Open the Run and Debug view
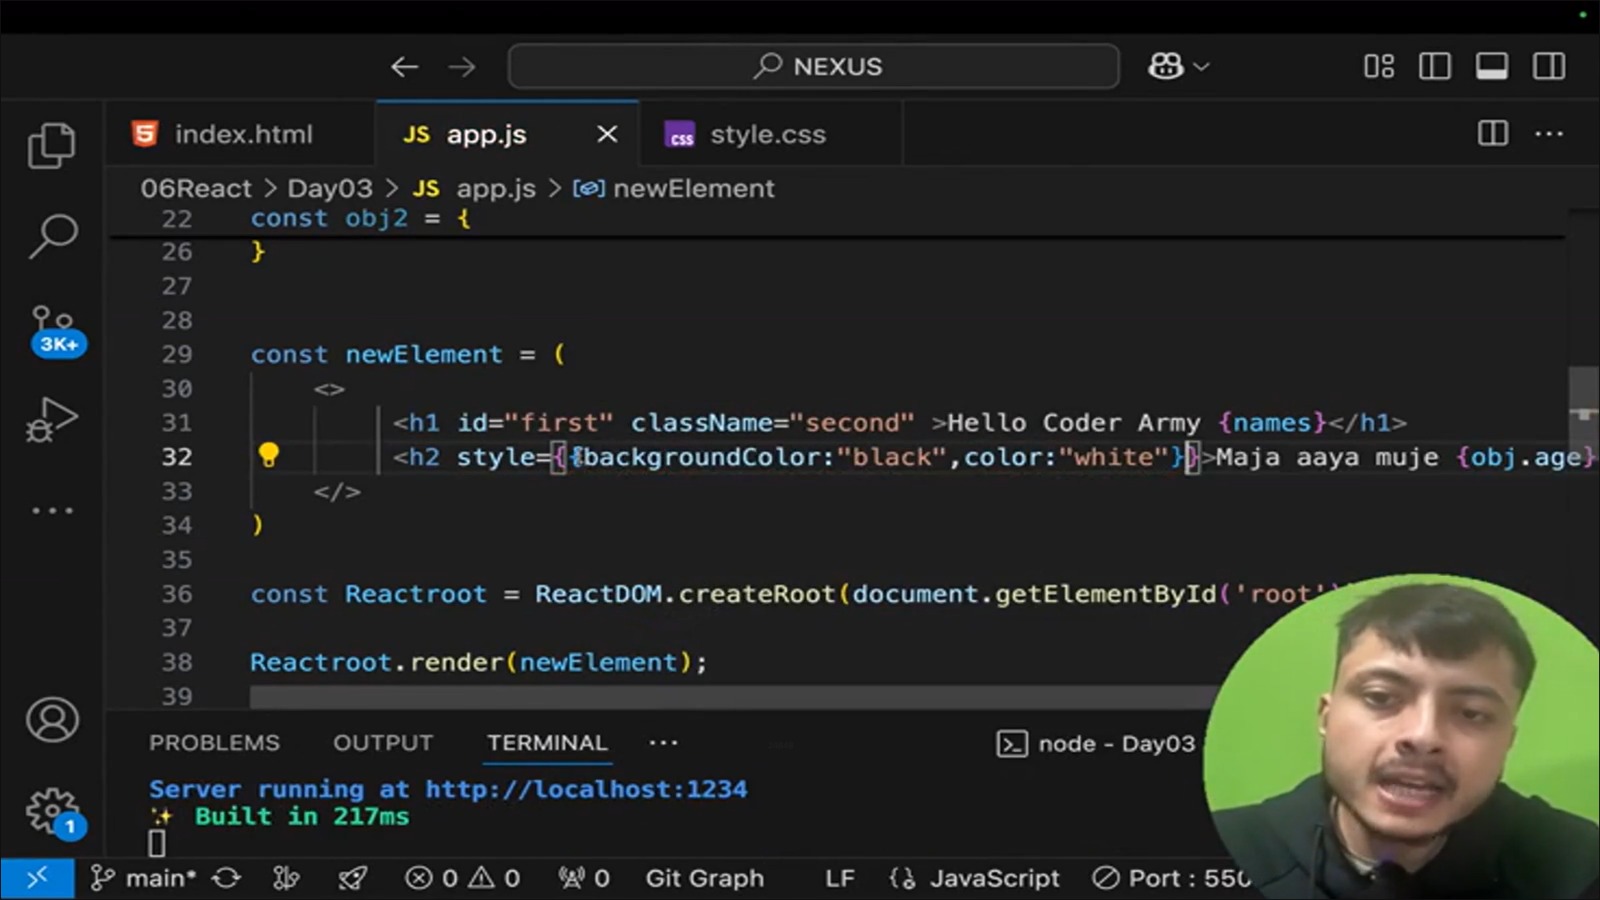The height and width of the screenshot is (900, 1600). pyautogui.click(x=52, y=420)
